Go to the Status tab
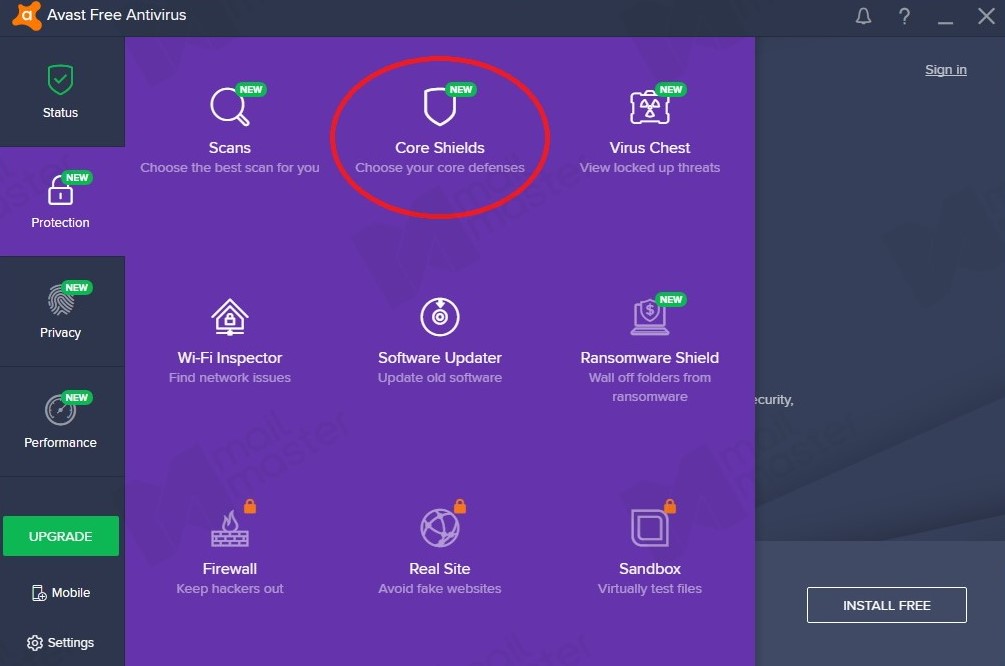The height and width of the screenshot is (666, 1005). (62, 92)
